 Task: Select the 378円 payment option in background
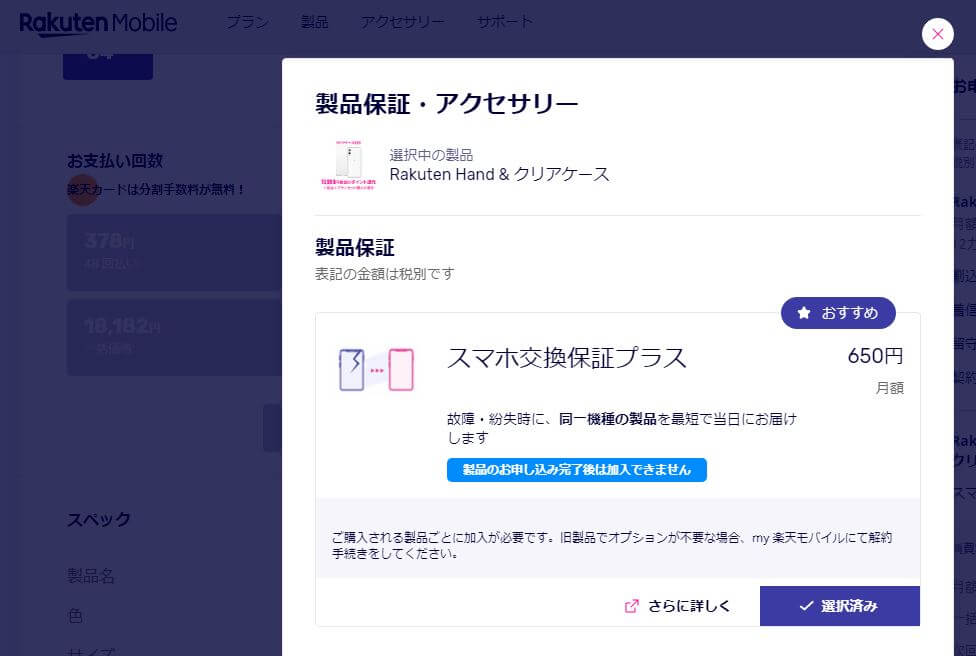tap(174, 252)
